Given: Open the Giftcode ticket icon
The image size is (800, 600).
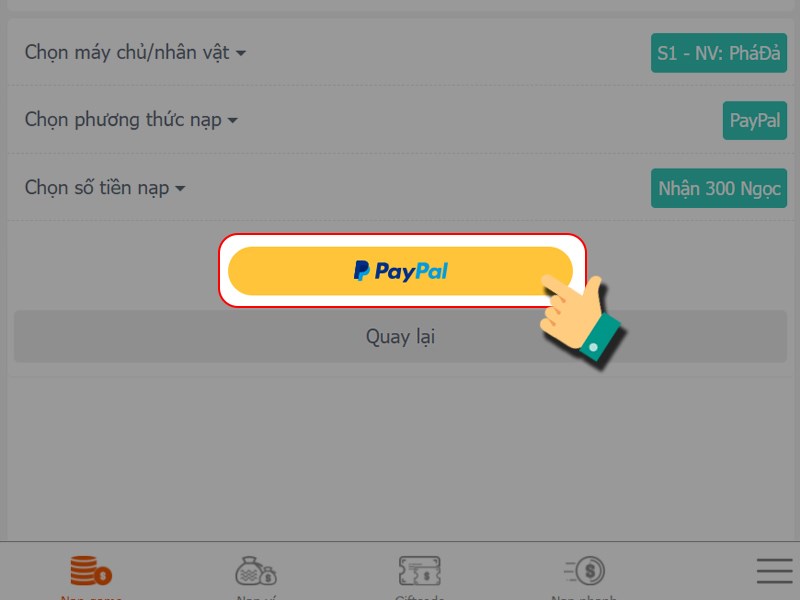Looking at the screenshot, I should (419, 570).
